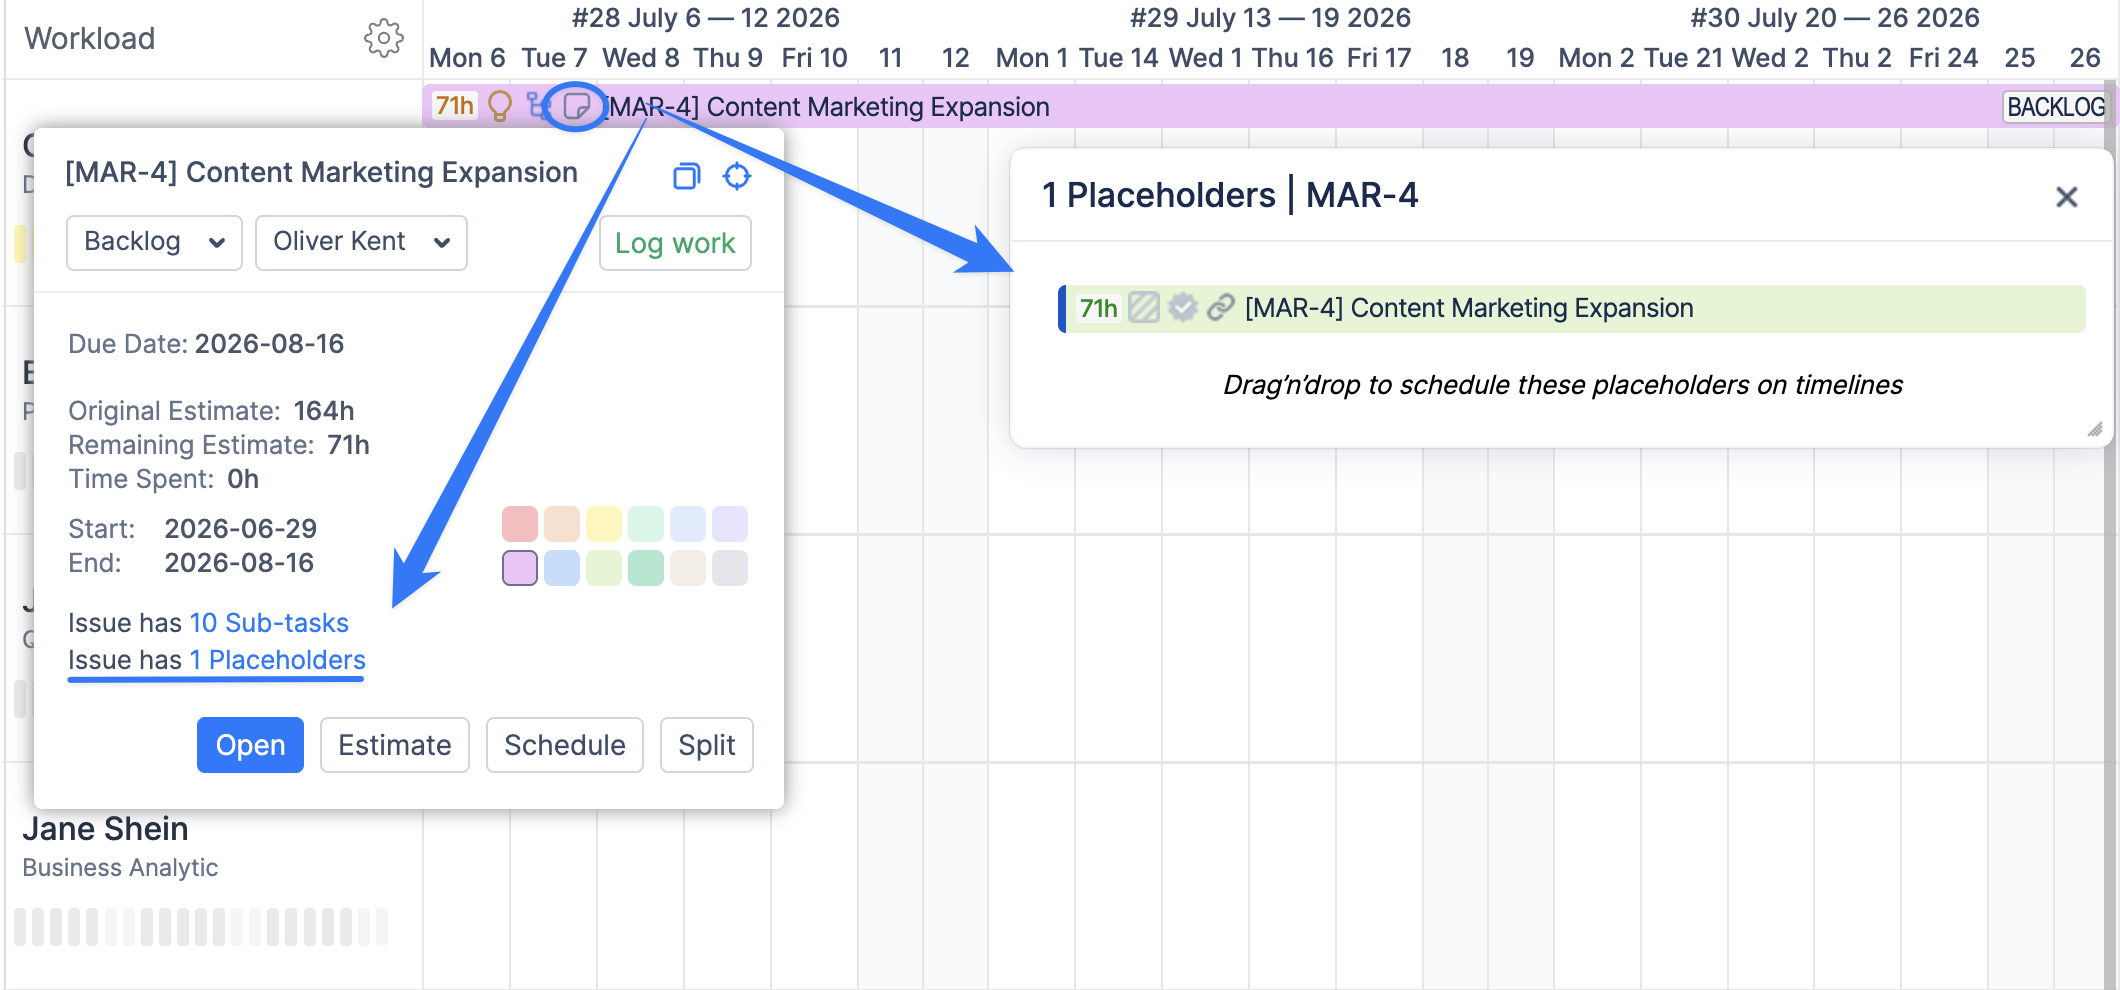Click the Workload heading label
Screen dimensions: 2120x990
click(x=90, y=38)
